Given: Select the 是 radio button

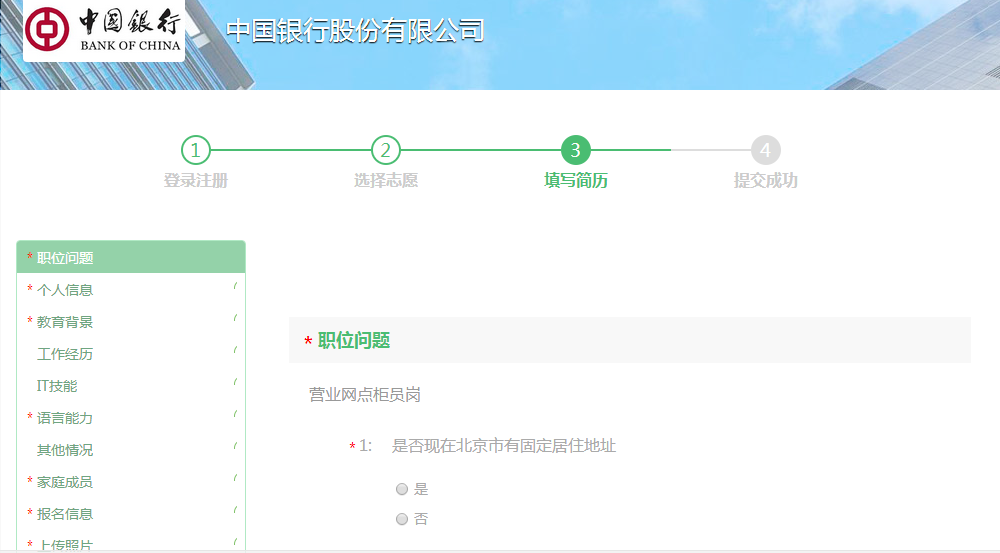Looking at the screenshot, I should [402, 489].
